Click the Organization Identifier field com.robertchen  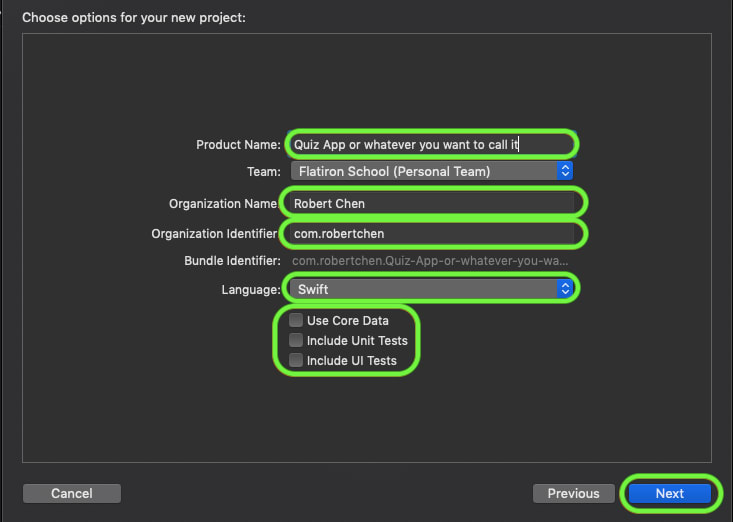pos(431,233)
